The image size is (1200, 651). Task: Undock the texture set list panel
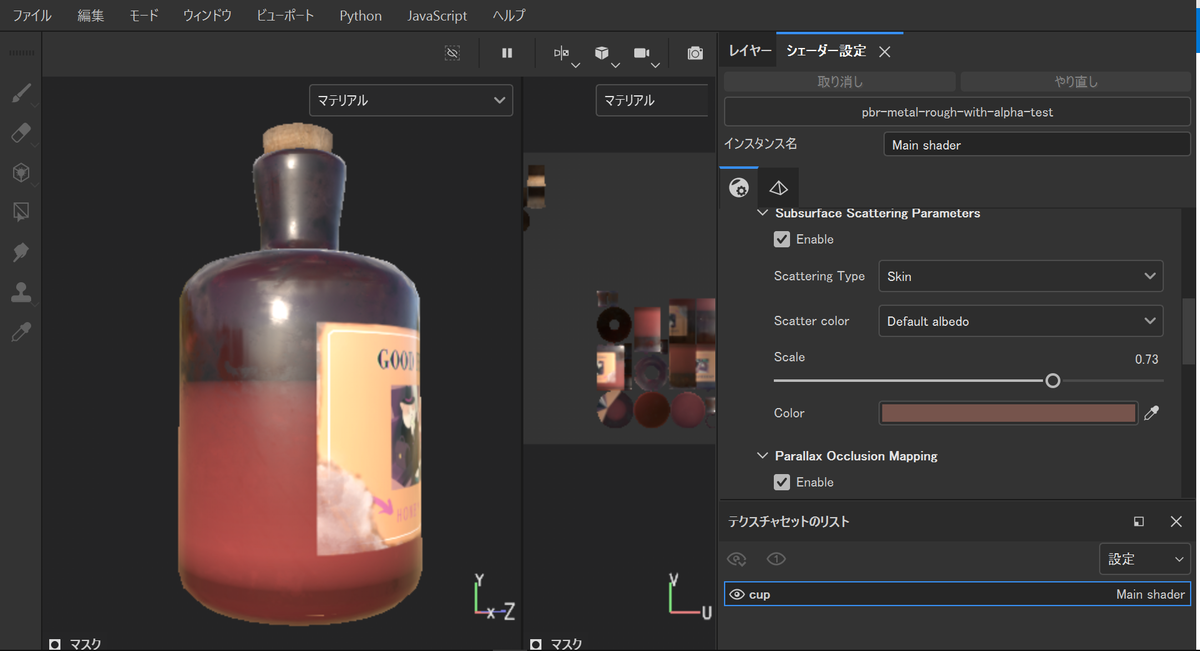1139,522
